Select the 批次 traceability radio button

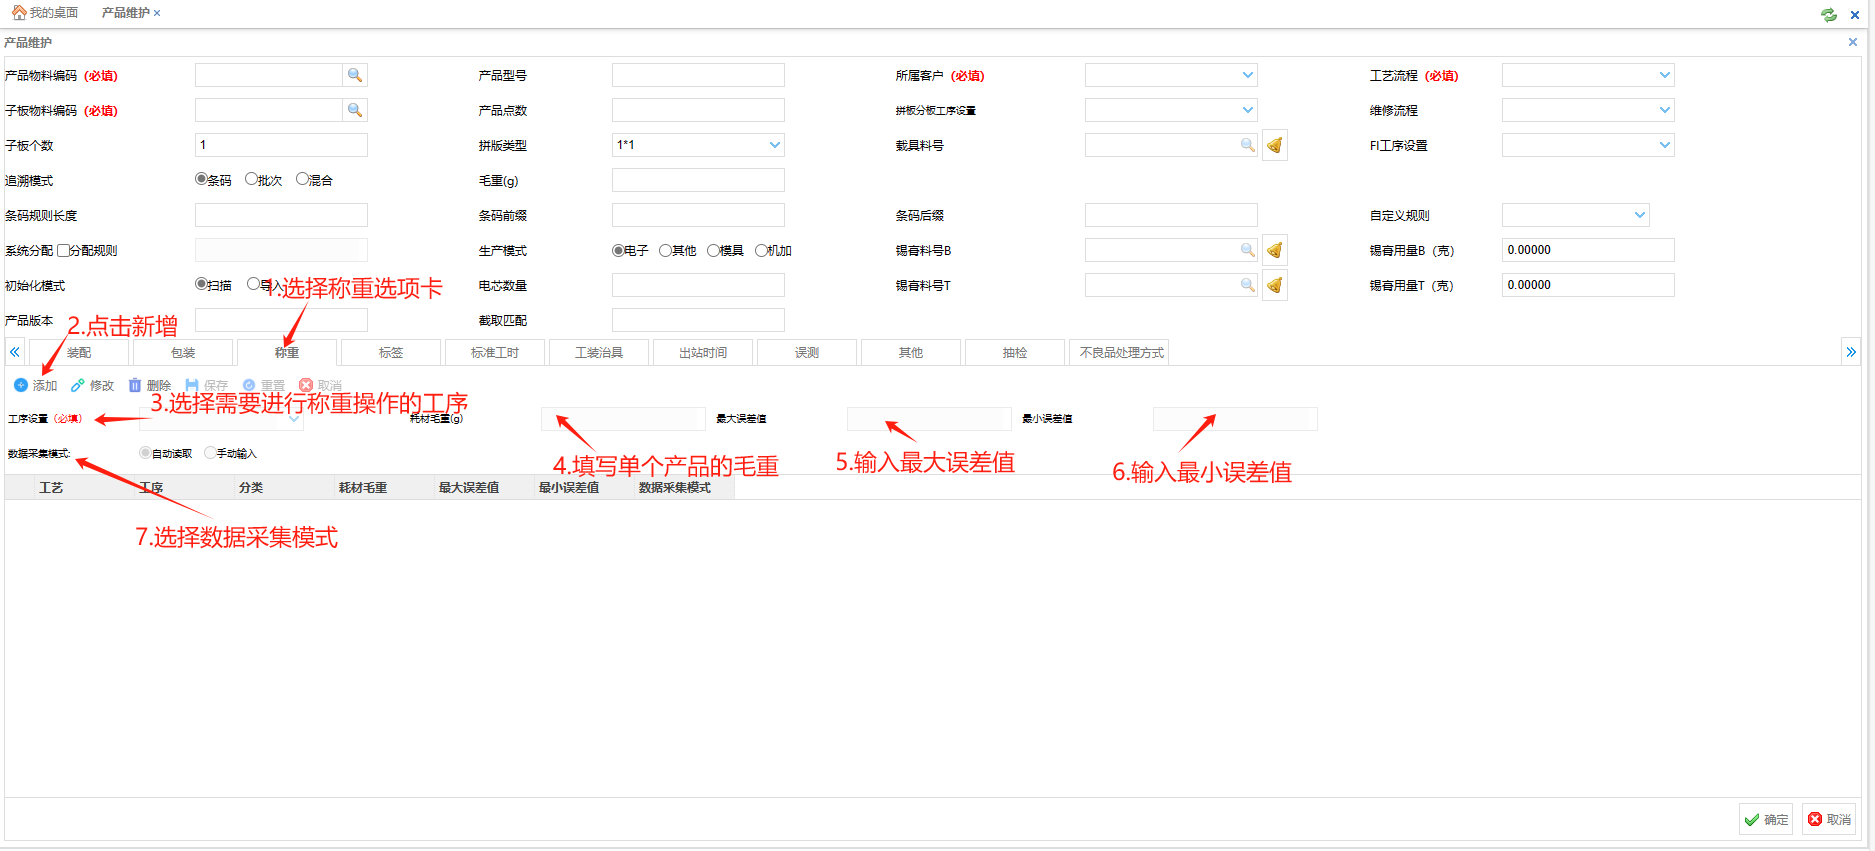pyautogui.click(x=252, y=179)
